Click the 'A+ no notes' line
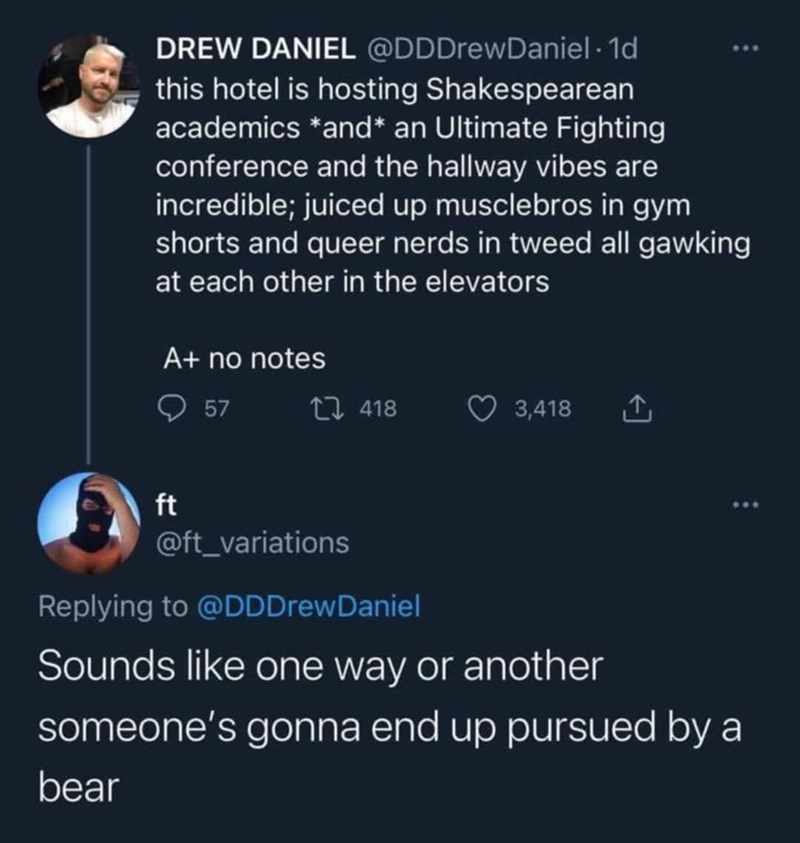This screenshot has height=843, width=800. click(x=243, y=357)
